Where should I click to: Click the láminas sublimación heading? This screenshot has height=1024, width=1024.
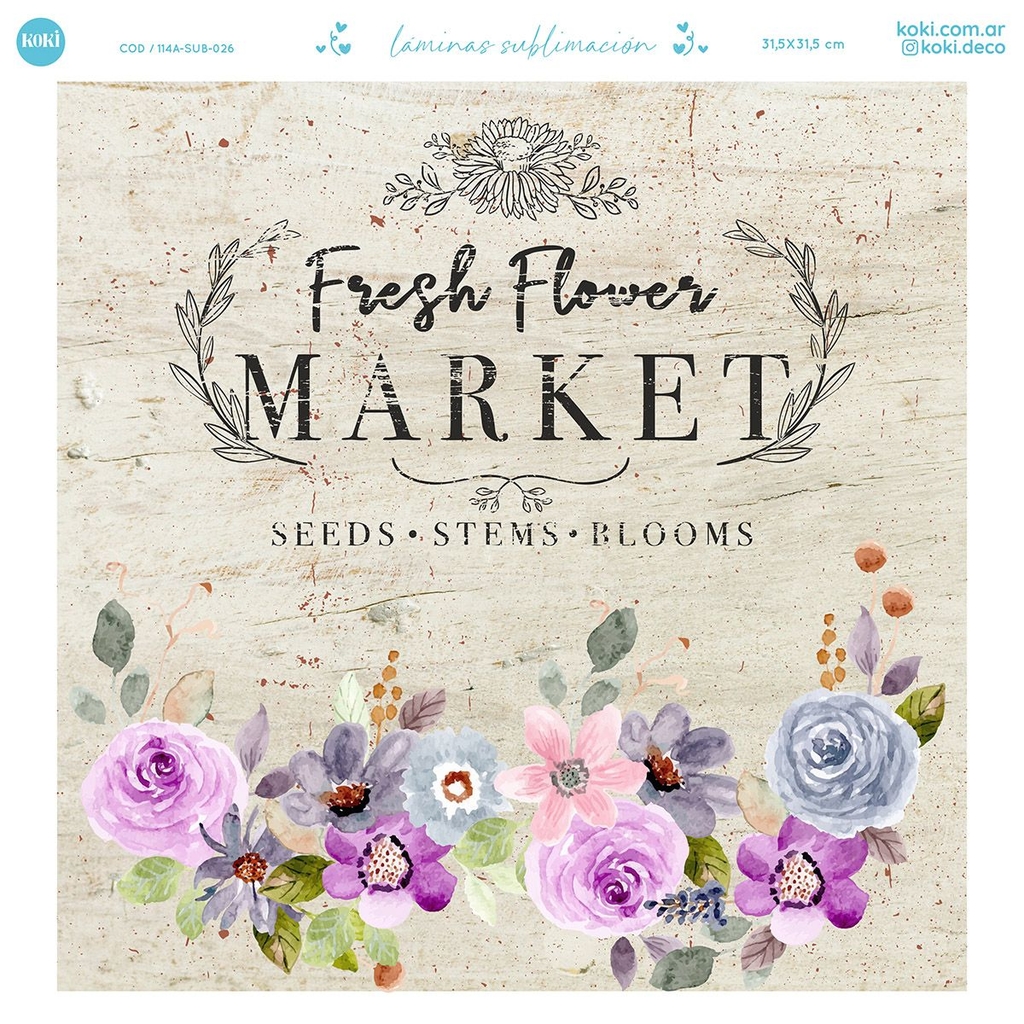(x=522, y=42)
